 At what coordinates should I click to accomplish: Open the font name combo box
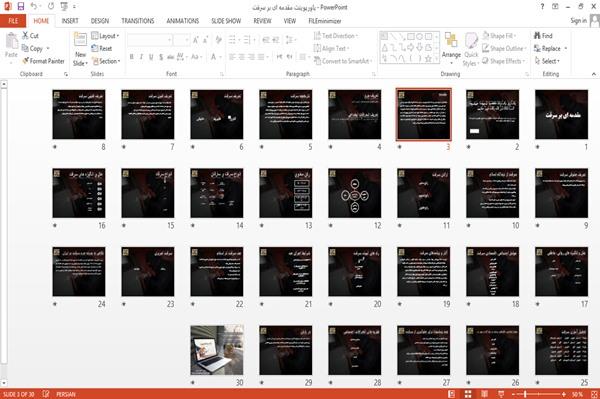pos(149,40)
